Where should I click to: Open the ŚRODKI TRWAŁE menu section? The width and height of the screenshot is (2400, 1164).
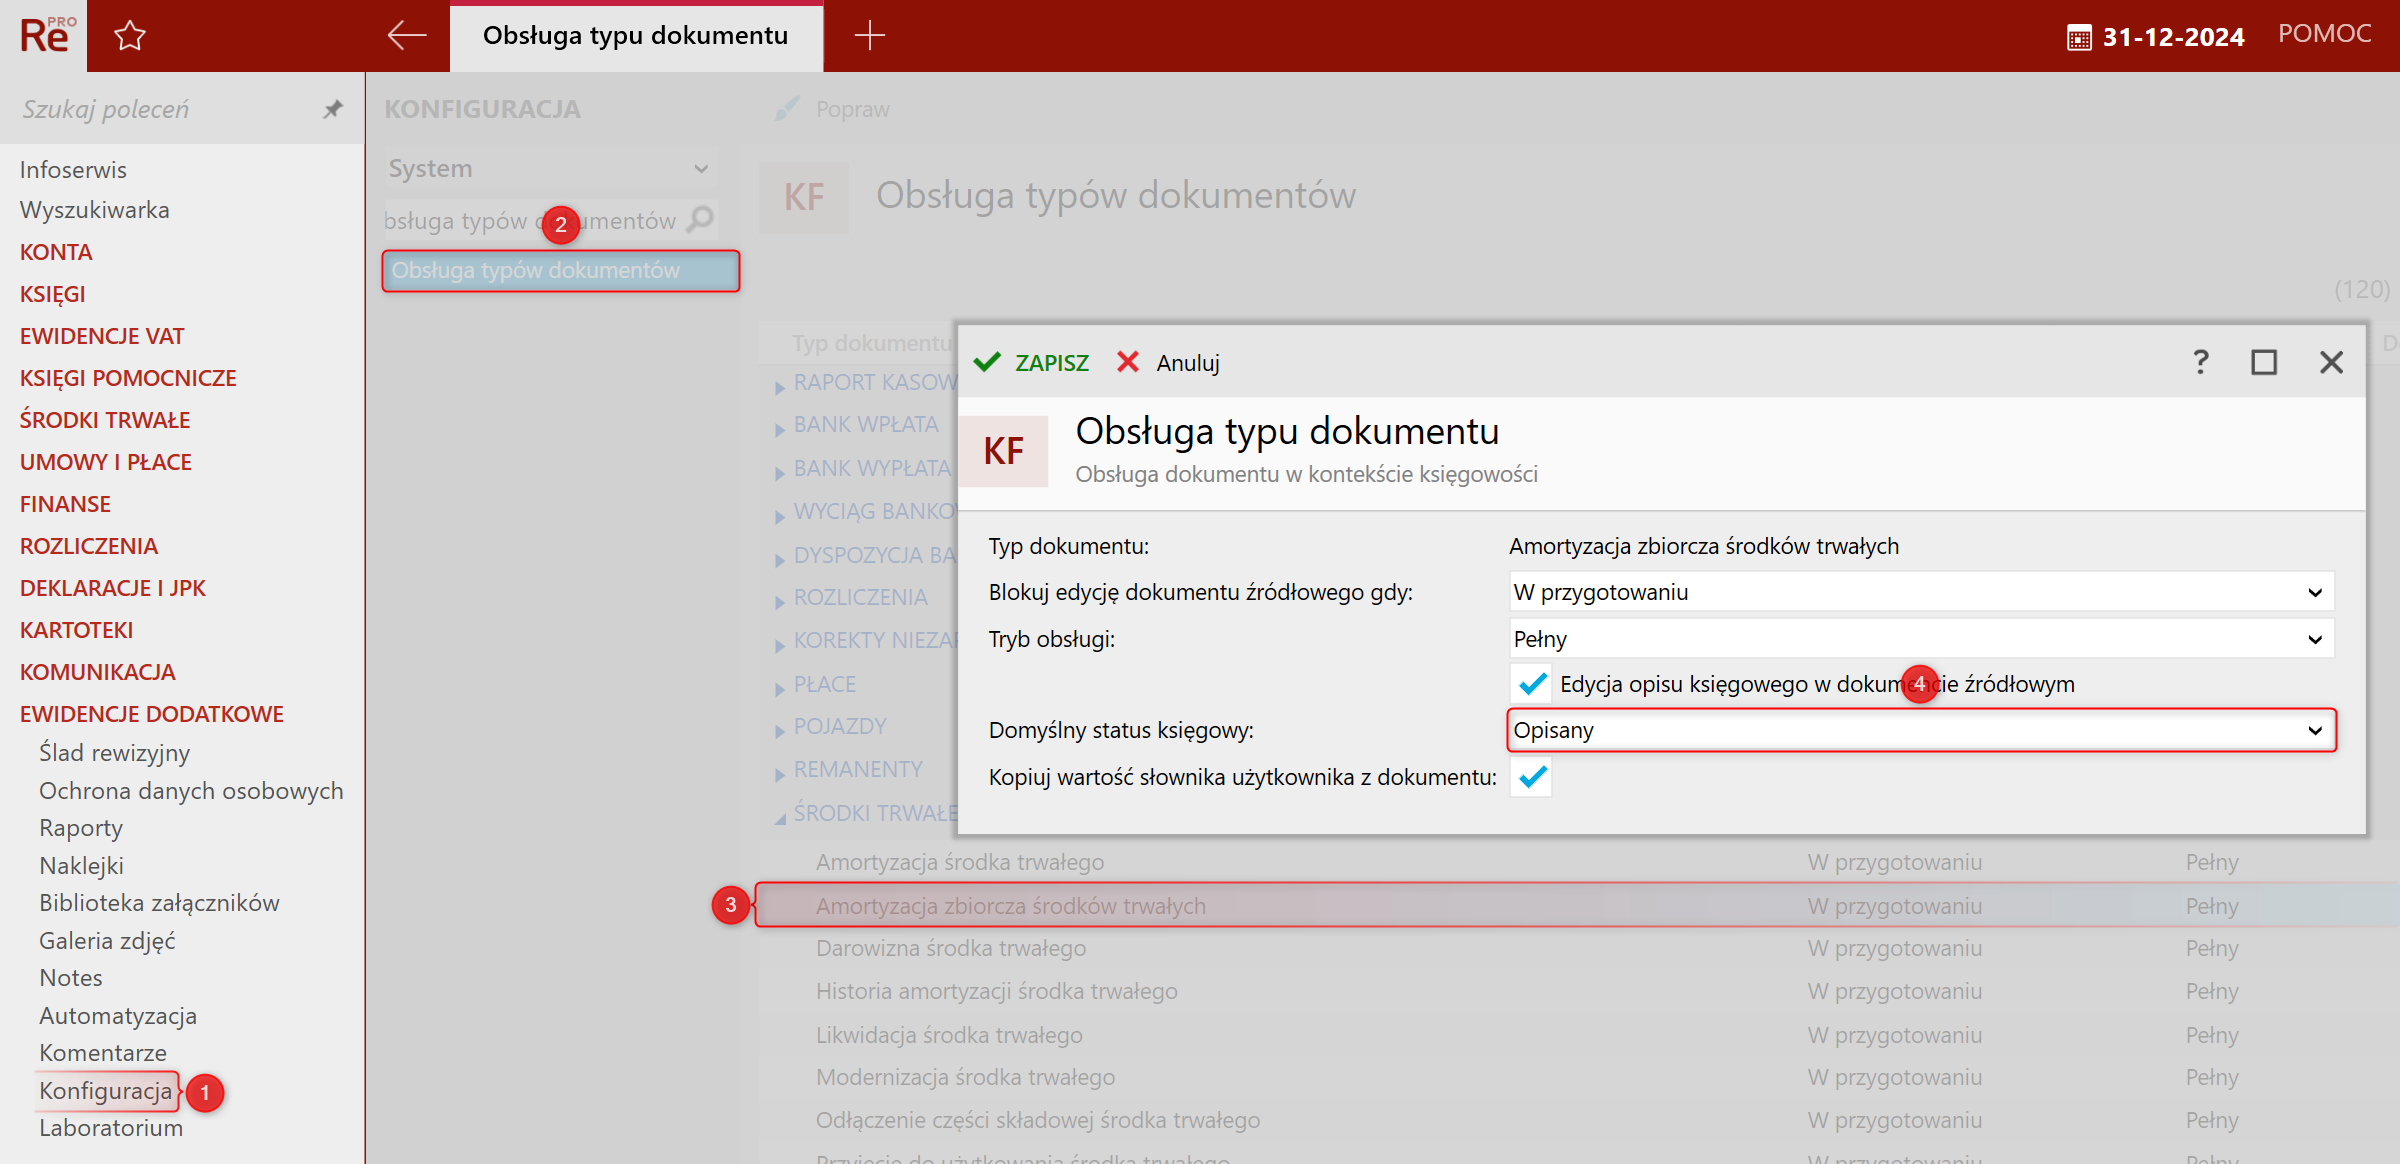tap(105, 420)
